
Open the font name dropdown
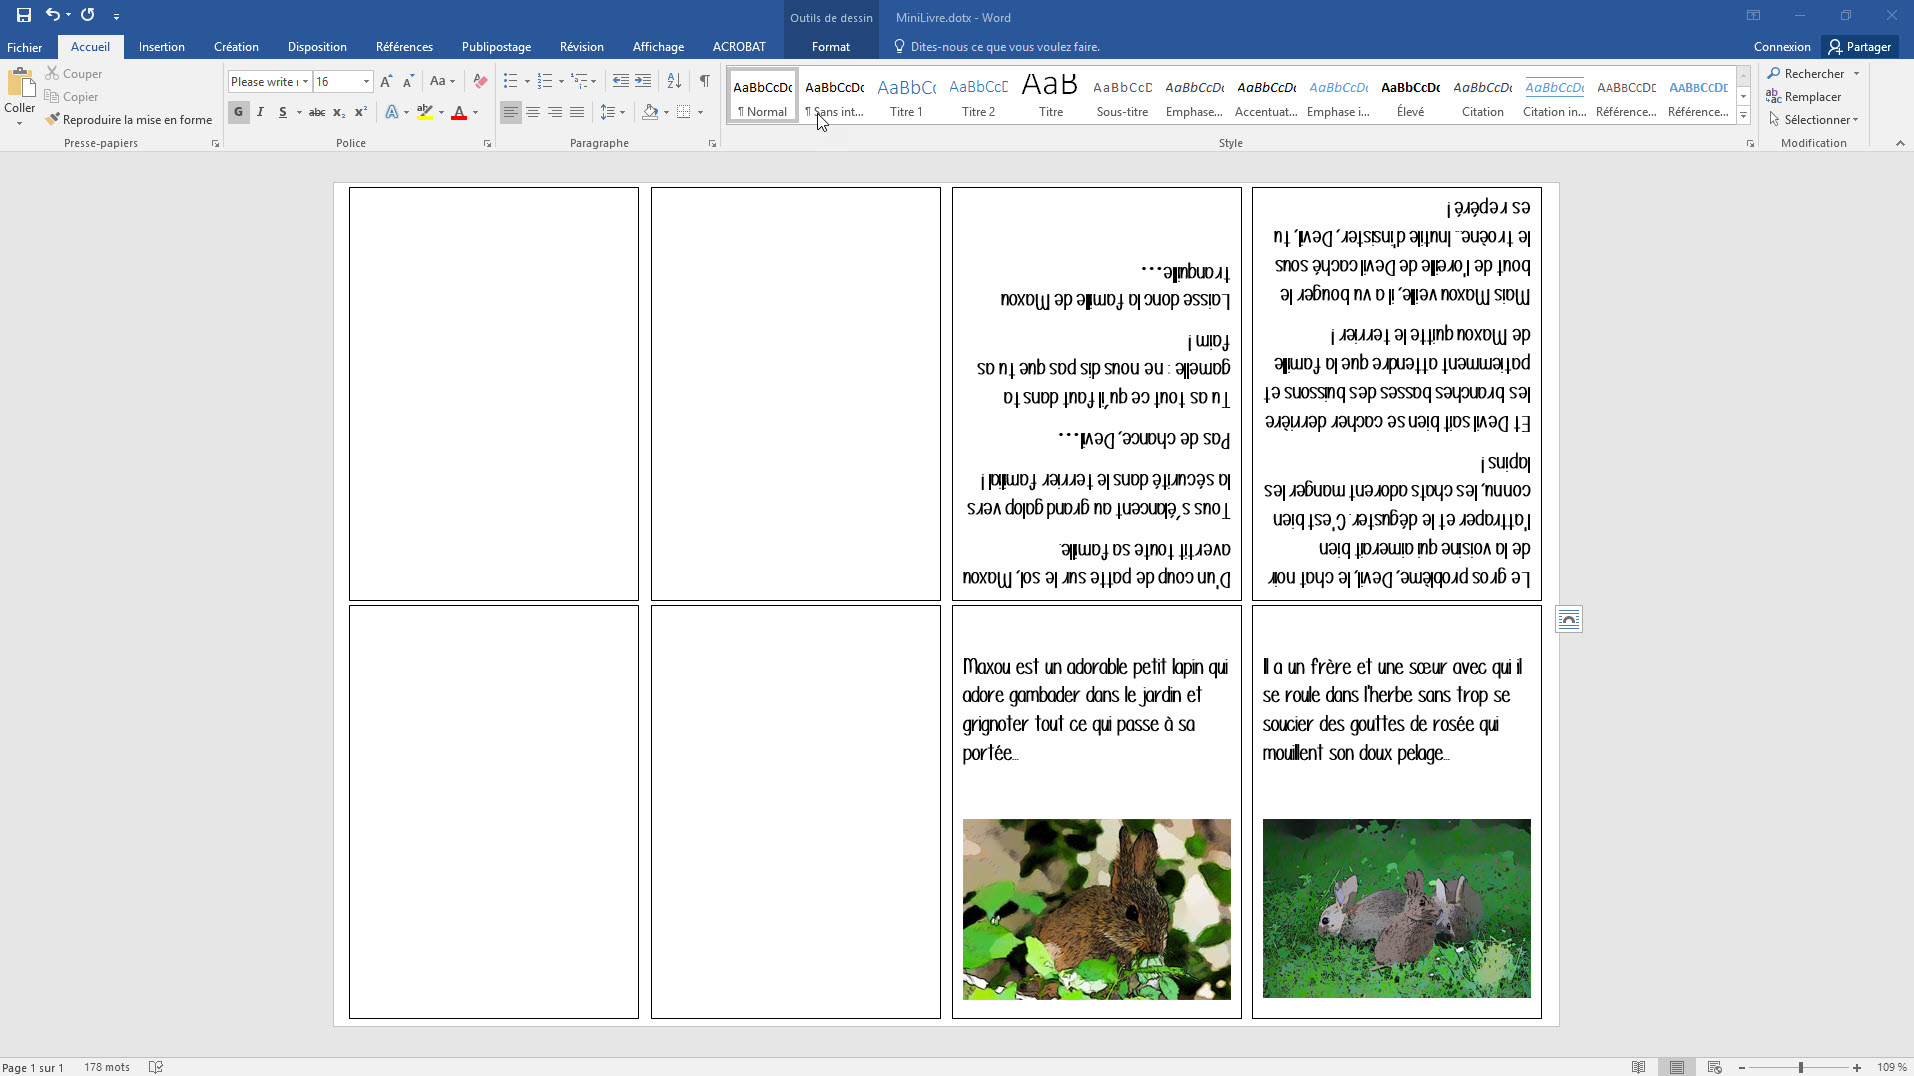305,81
